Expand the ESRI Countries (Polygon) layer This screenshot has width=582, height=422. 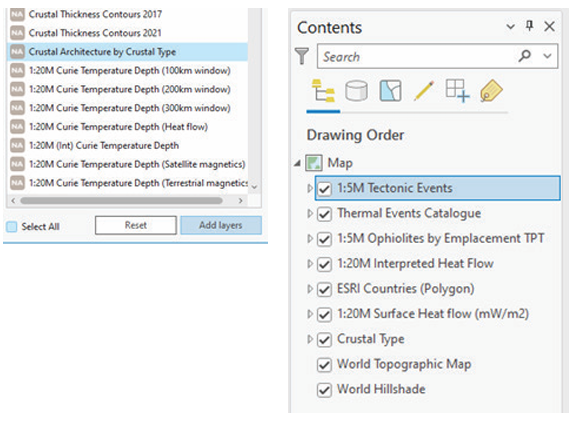pos(310,289)
